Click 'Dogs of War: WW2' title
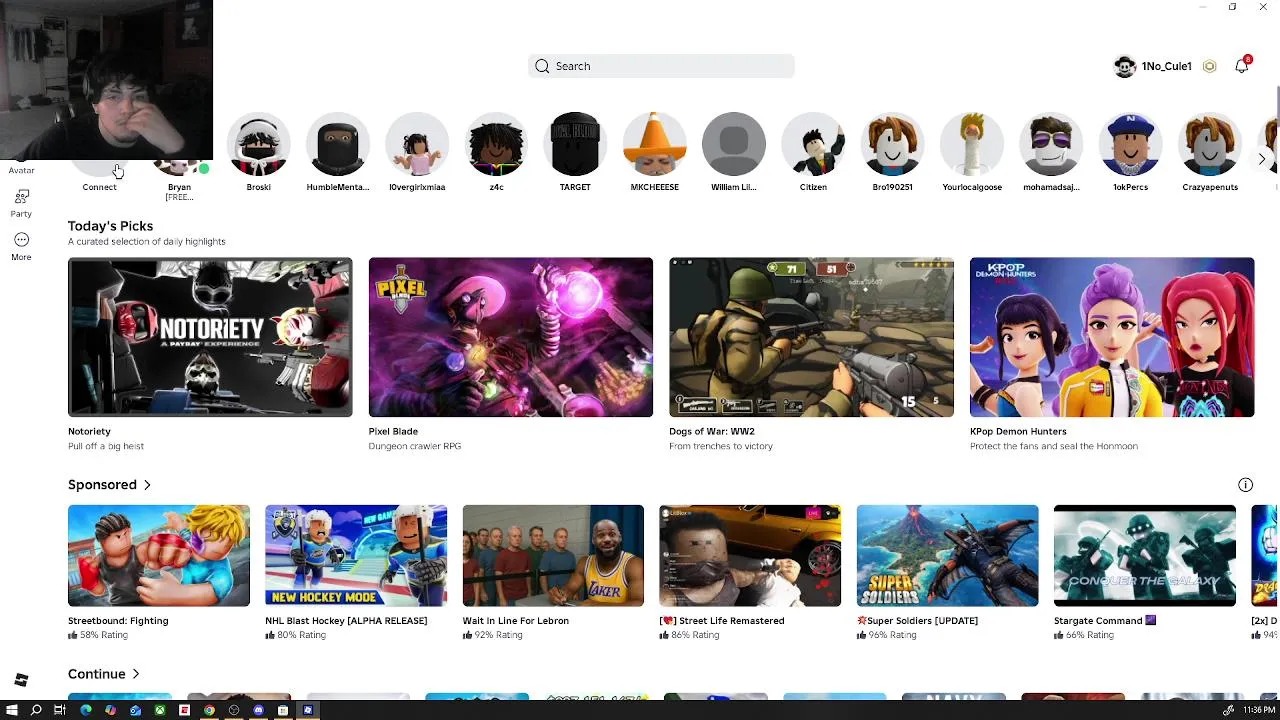The width and height of the screenshot is (1280, 720). click(712, 432)
